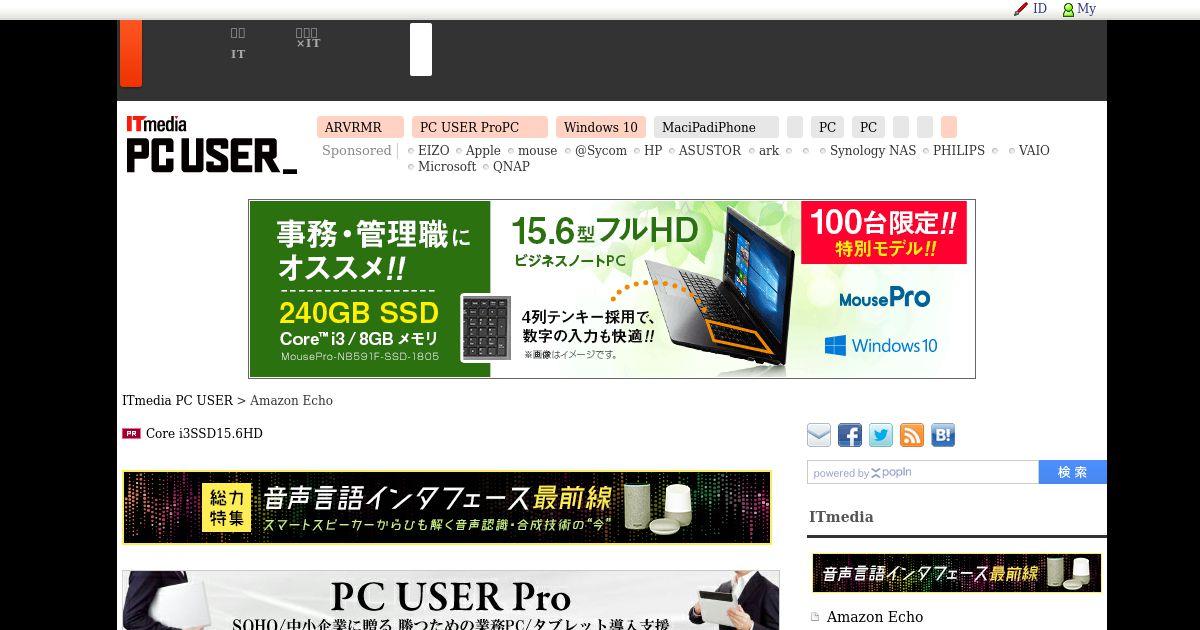Screen dimensions: 1200x630
Task: Click the white block in the dark header
Action: click(x=421, y=49)
